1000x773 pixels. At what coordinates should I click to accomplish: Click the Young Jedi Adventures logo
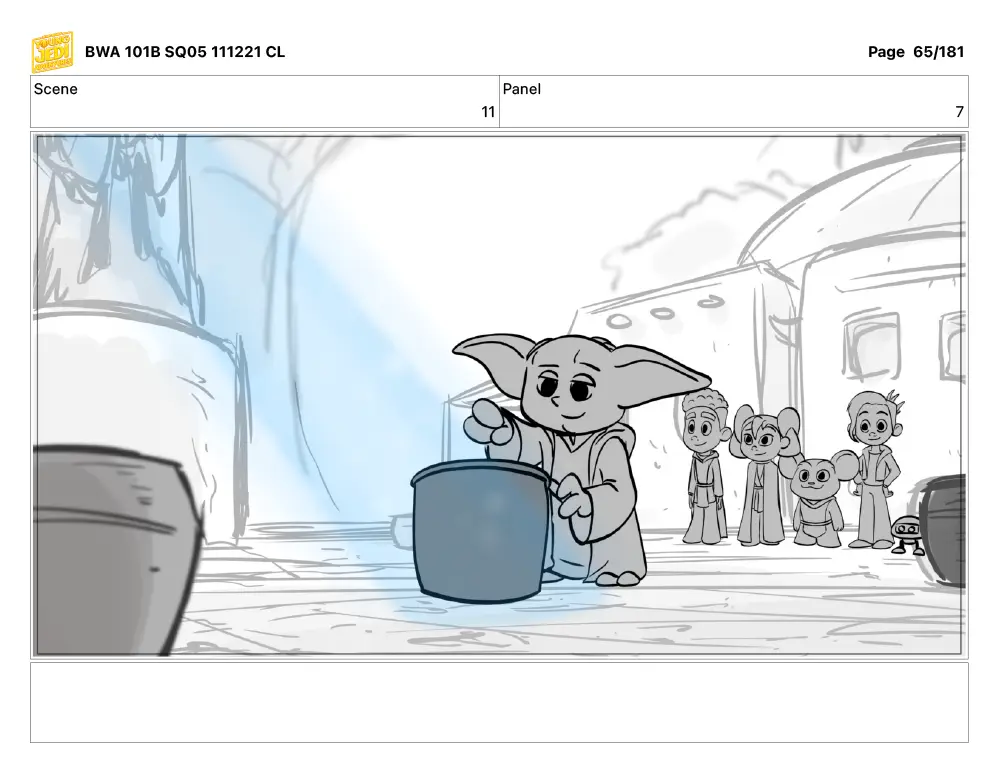[x=52, y=52]
